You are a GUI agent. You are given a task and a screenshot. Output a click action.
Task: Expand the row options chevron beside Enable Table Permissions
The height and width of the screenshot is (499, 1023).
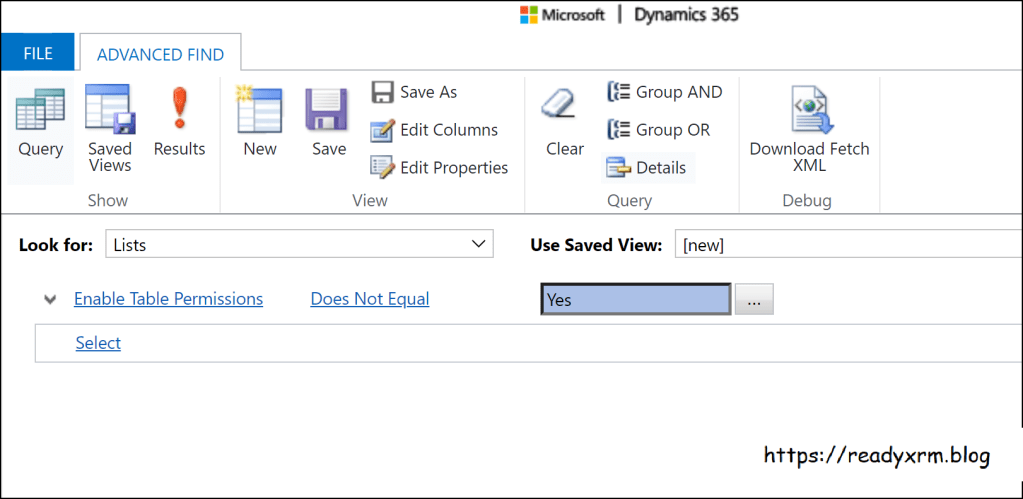coord(49,299)
